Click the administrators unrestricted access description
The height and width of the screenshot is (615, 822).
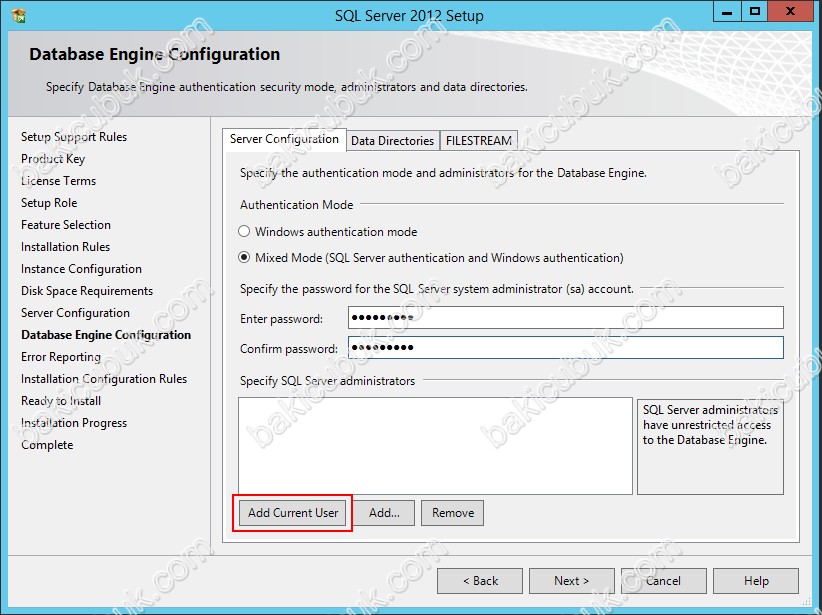point(710,425)
